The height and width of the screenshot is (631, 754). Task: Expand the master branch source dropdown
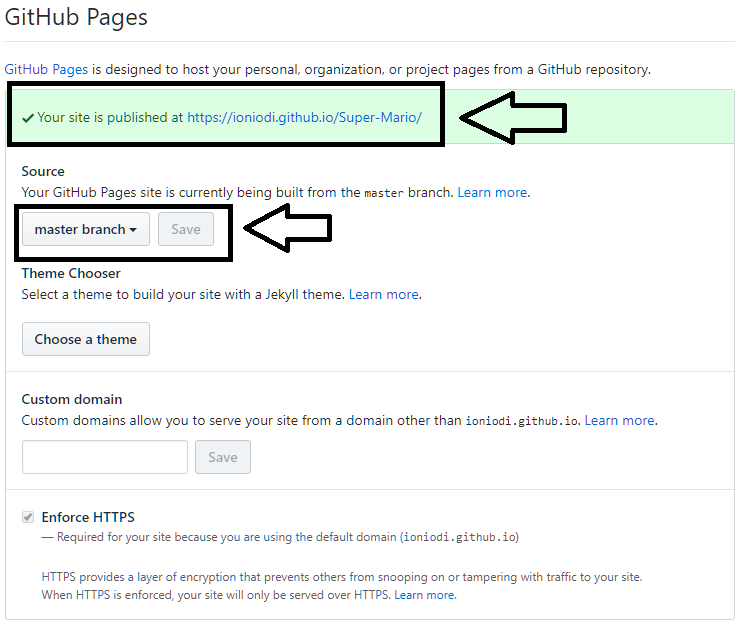point(86,229)
